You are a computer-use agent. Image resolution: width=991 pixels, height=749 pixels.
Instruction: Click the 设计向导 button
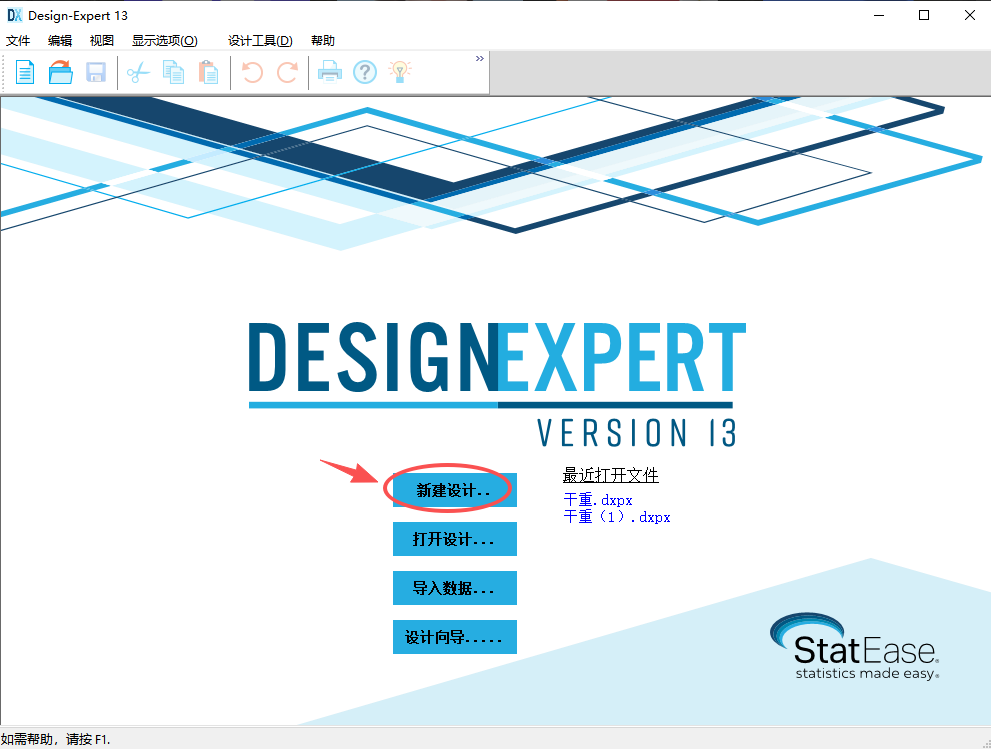pos(455,637)
